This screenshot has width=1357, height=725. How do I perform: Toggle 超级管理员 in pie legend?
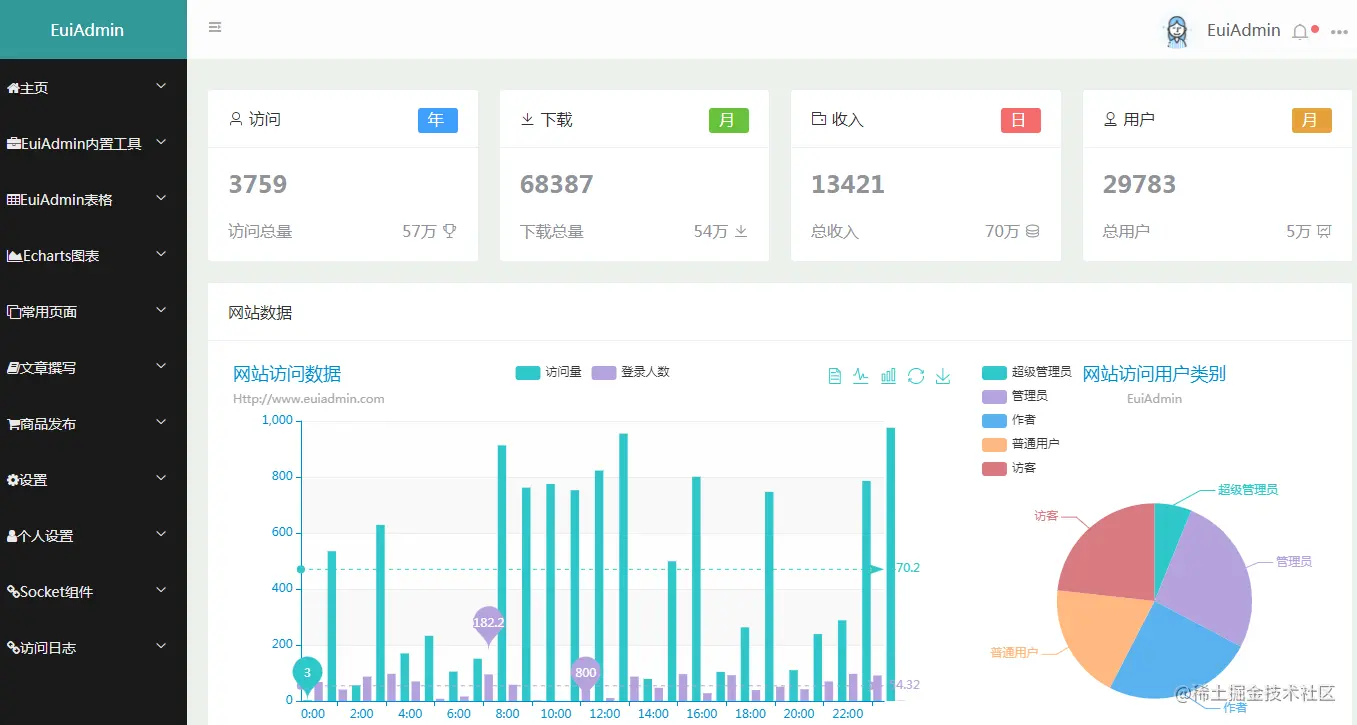pyautogui.click(x=1026, y=372)
